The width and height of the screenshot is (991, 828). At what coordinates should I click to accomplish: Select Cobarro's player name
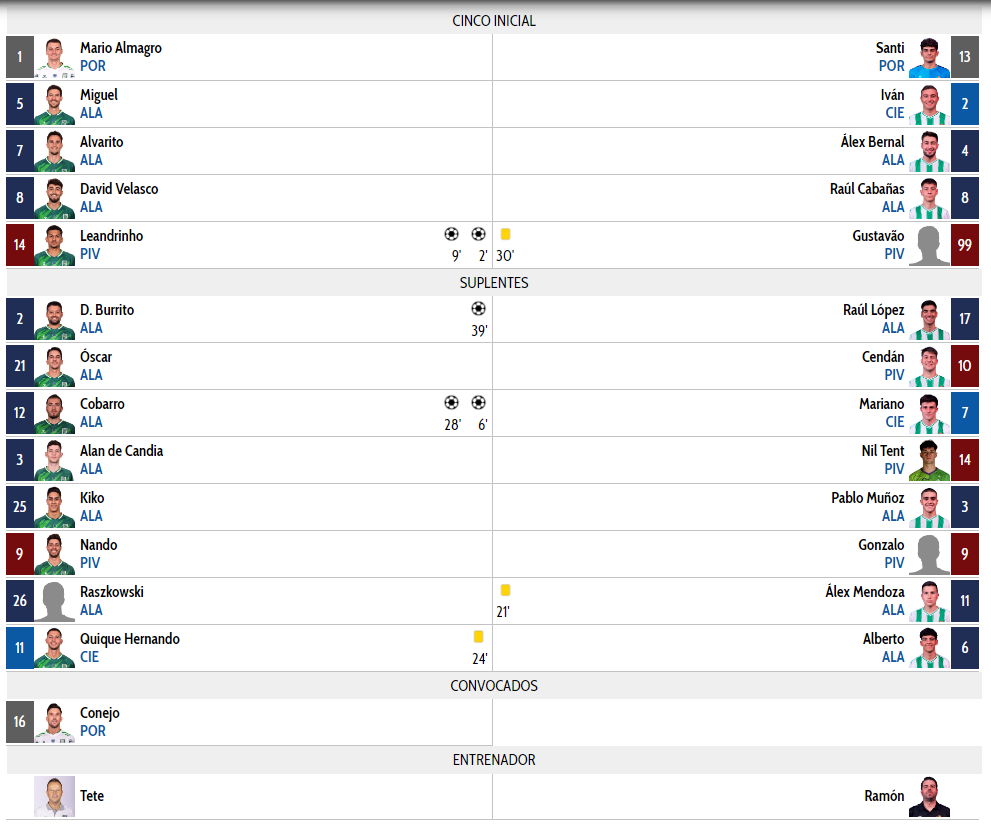click(102, 404)
